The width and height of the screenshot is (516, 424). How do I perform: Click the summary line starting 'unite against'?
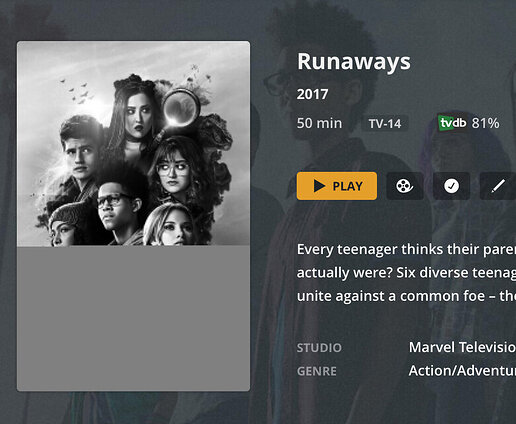(x=406, y=296)
